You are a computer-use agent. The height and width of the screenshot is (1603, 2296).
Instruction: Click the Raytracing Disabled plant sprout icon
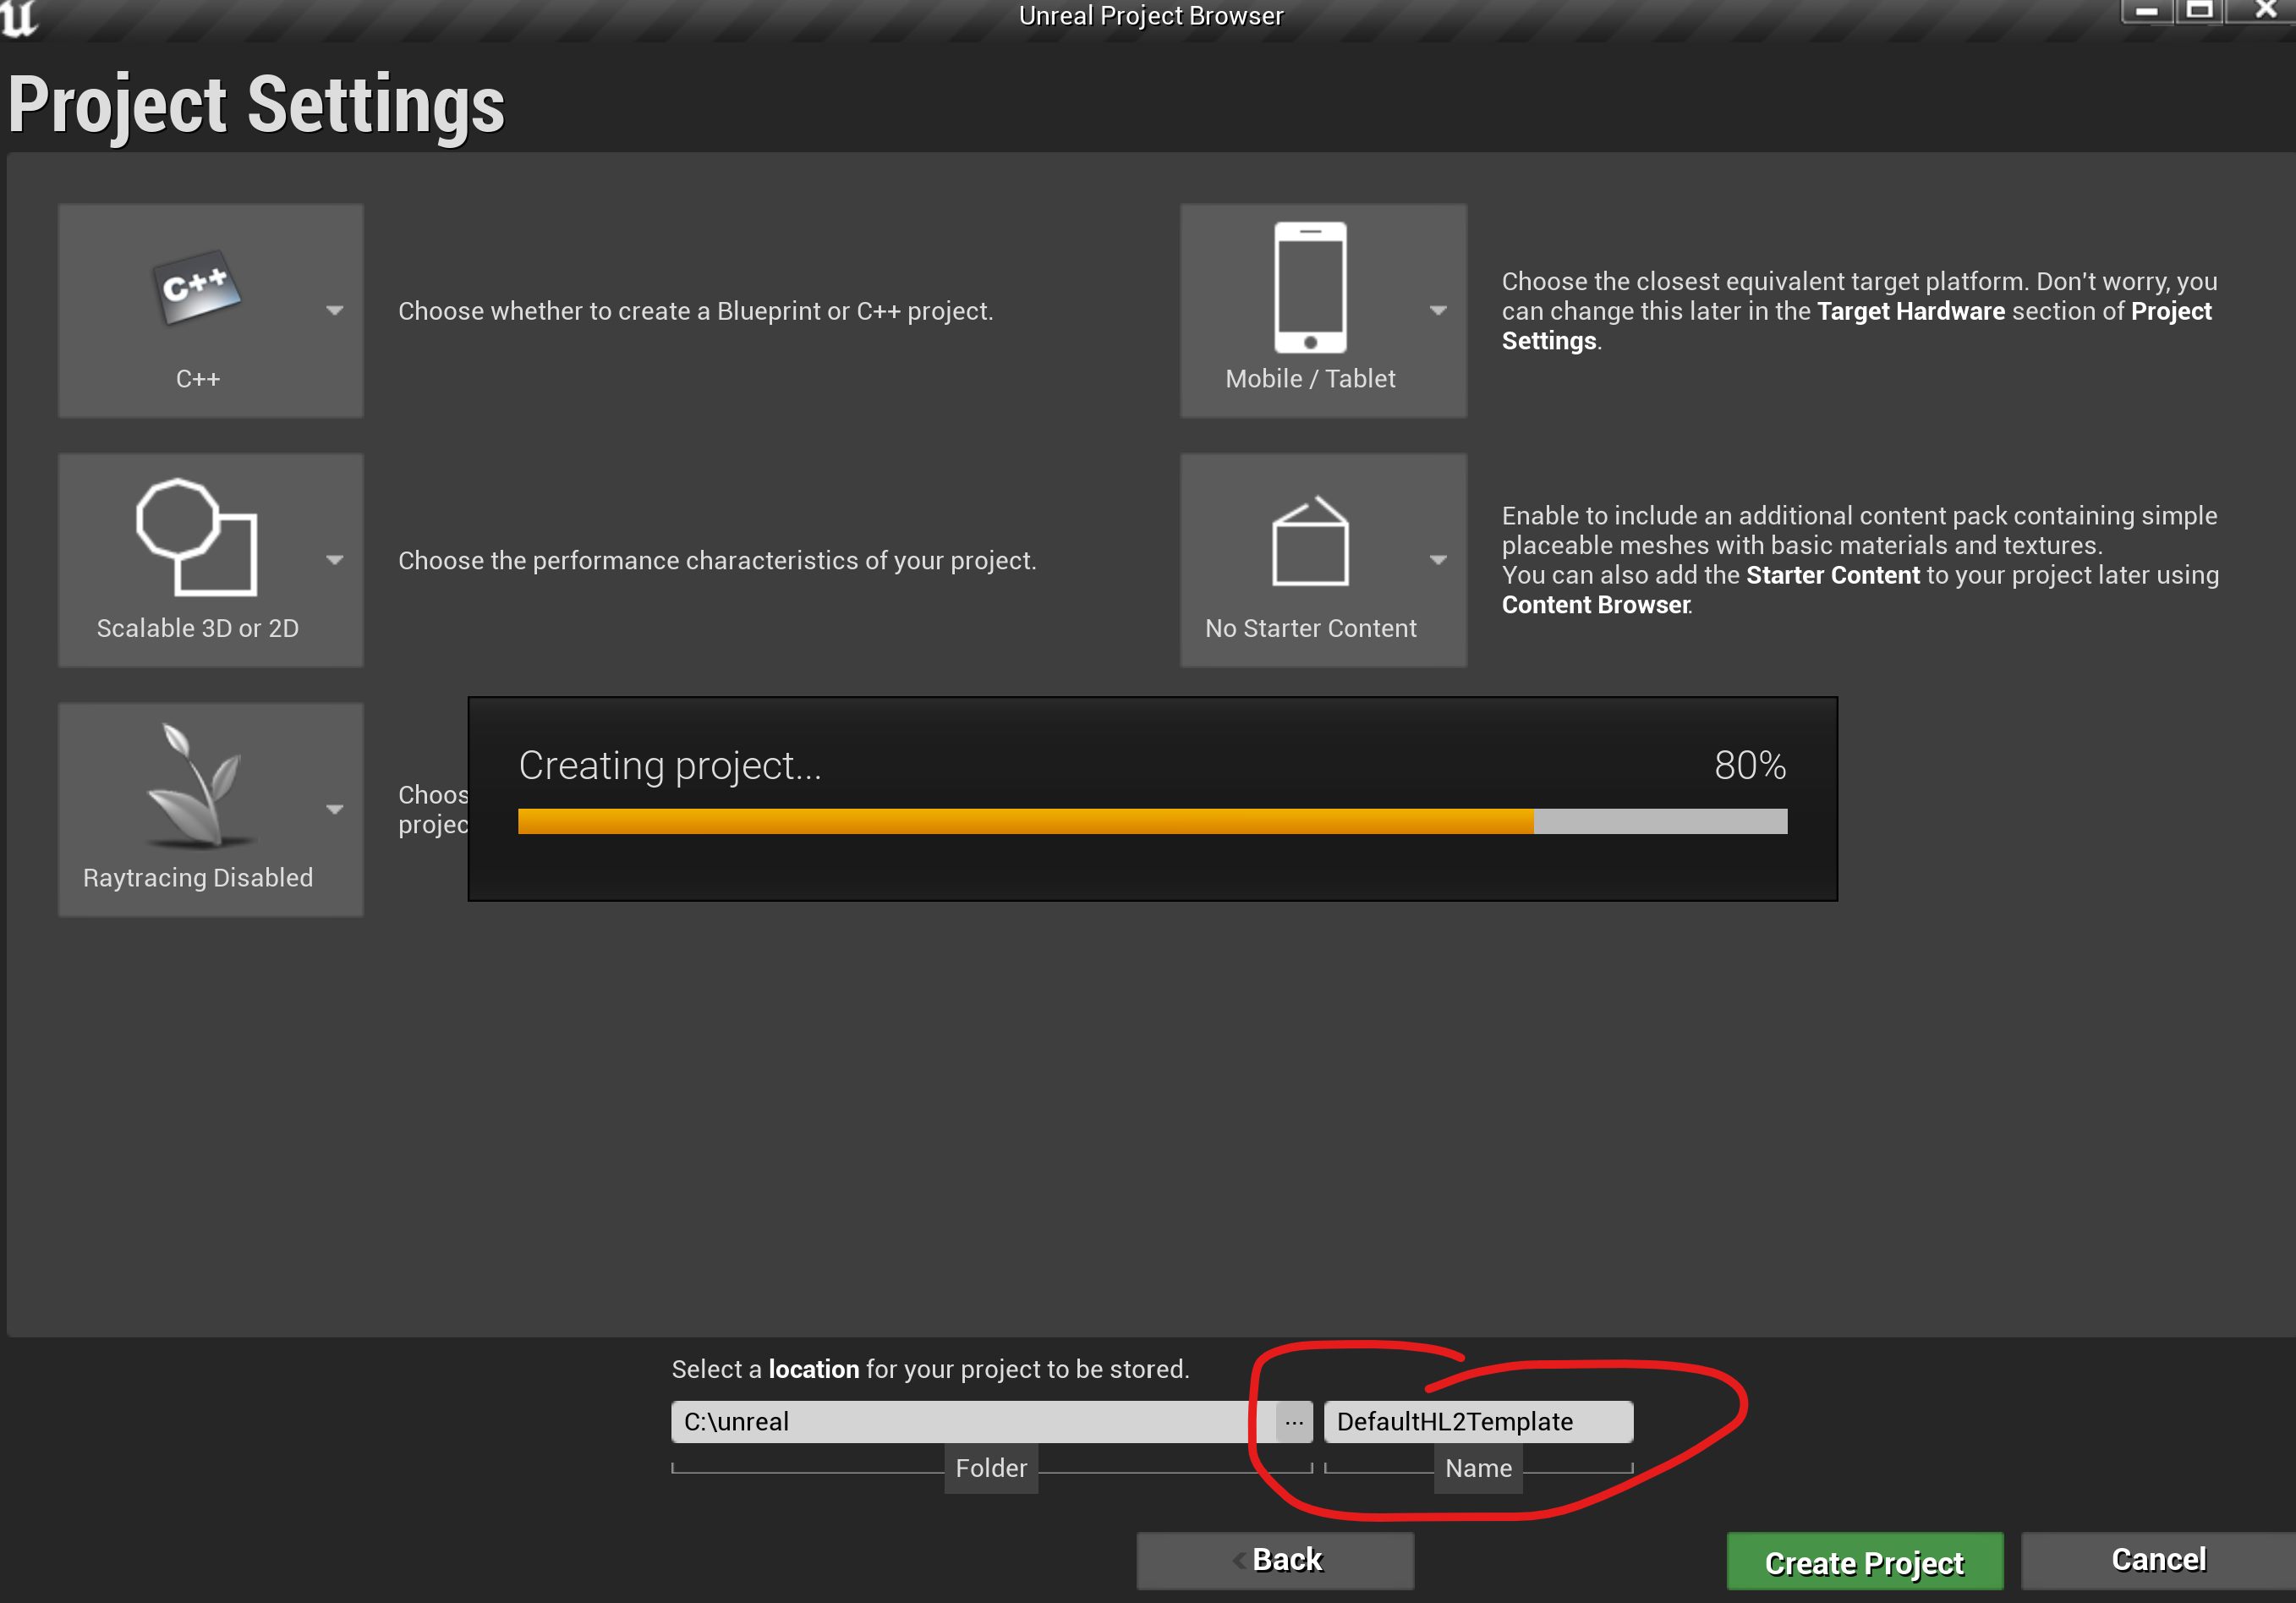pyautogui.click(x=197, y=785)
